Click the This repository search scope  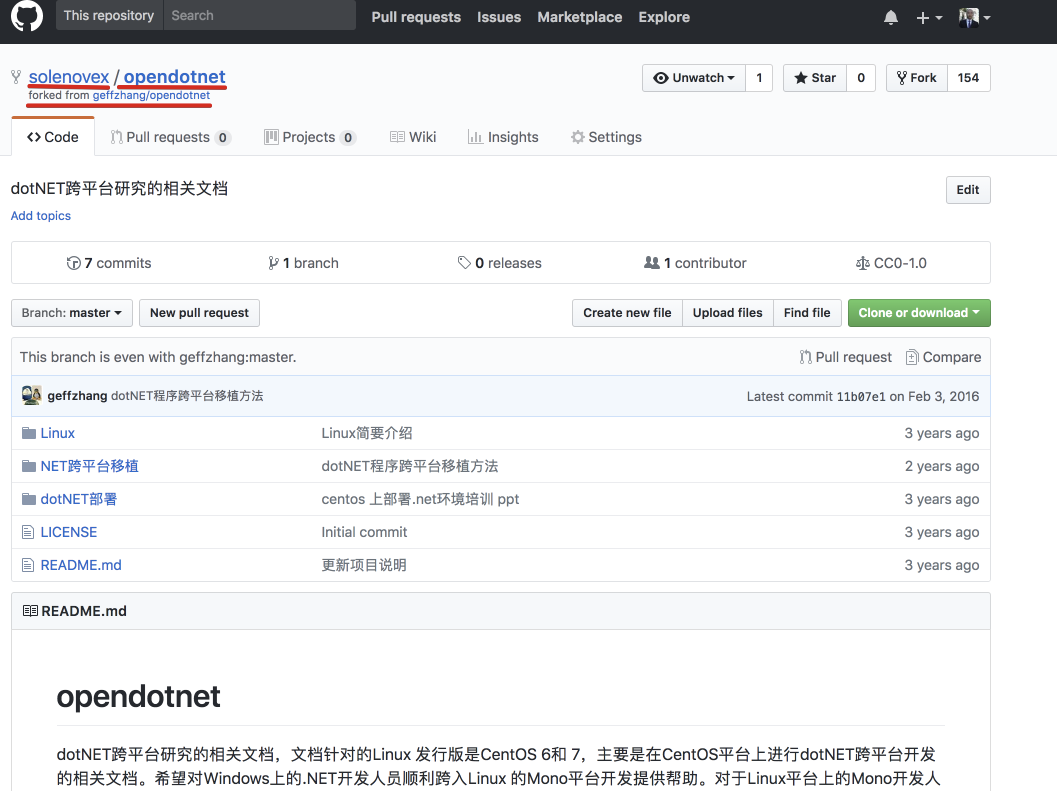[x=109, y=15]
